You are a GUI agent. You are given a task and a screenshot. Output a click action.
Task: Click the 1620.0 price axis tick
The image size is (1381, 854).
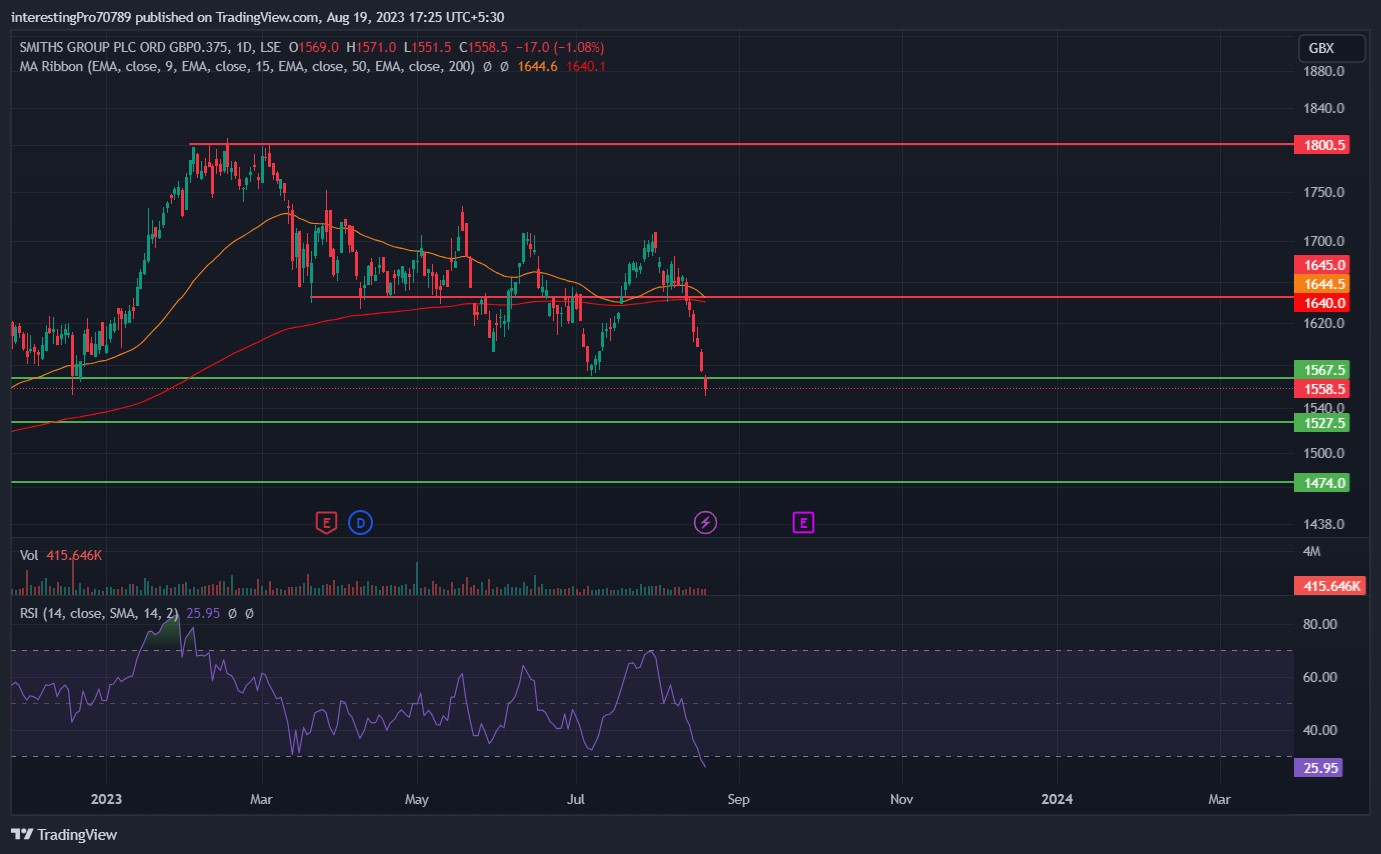[1323, 323]
